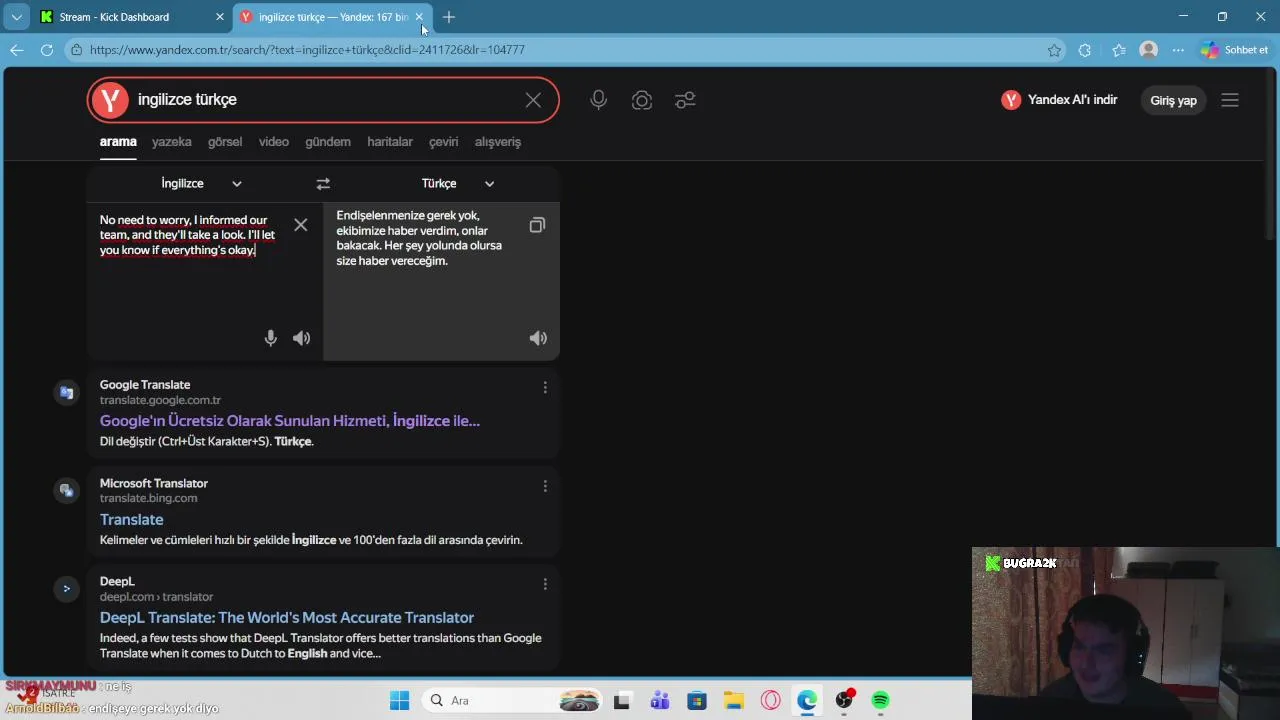
Task: Open the Translate link from Microsoft
Action: [x=131, y=520]
